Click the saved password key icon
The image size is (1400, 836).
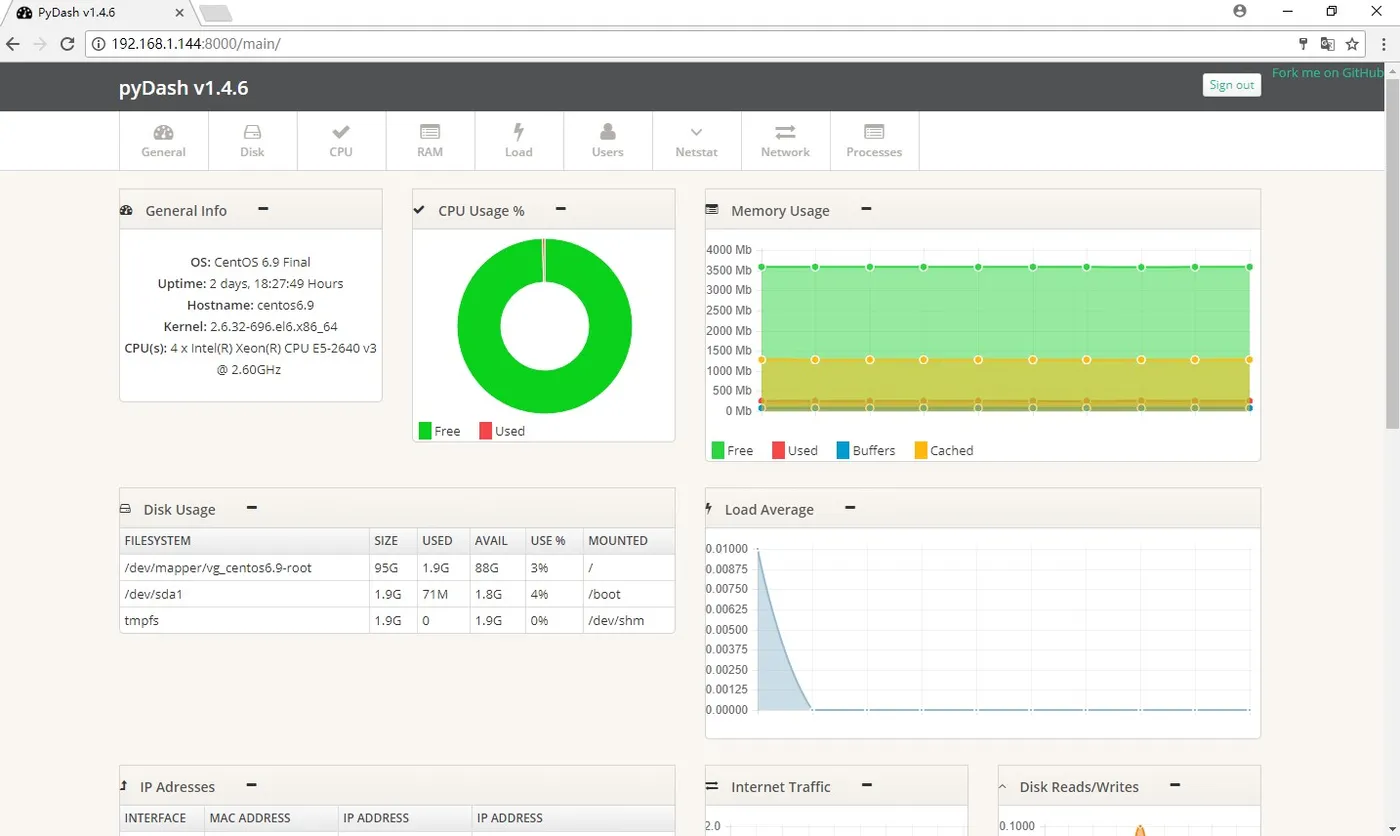(x=1303, y=44)
